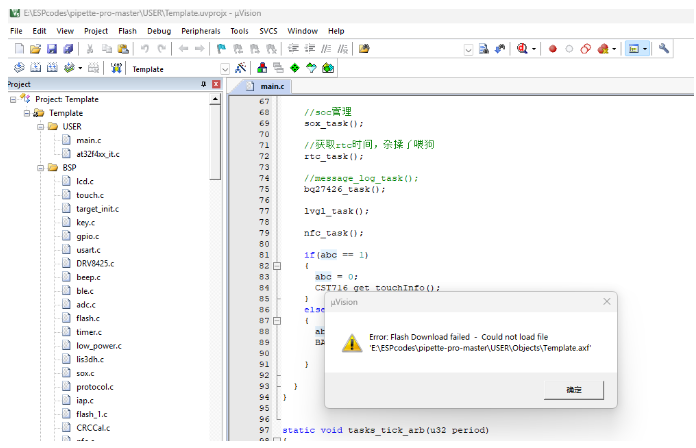Select DRV8425.c file

pos(95,263)
